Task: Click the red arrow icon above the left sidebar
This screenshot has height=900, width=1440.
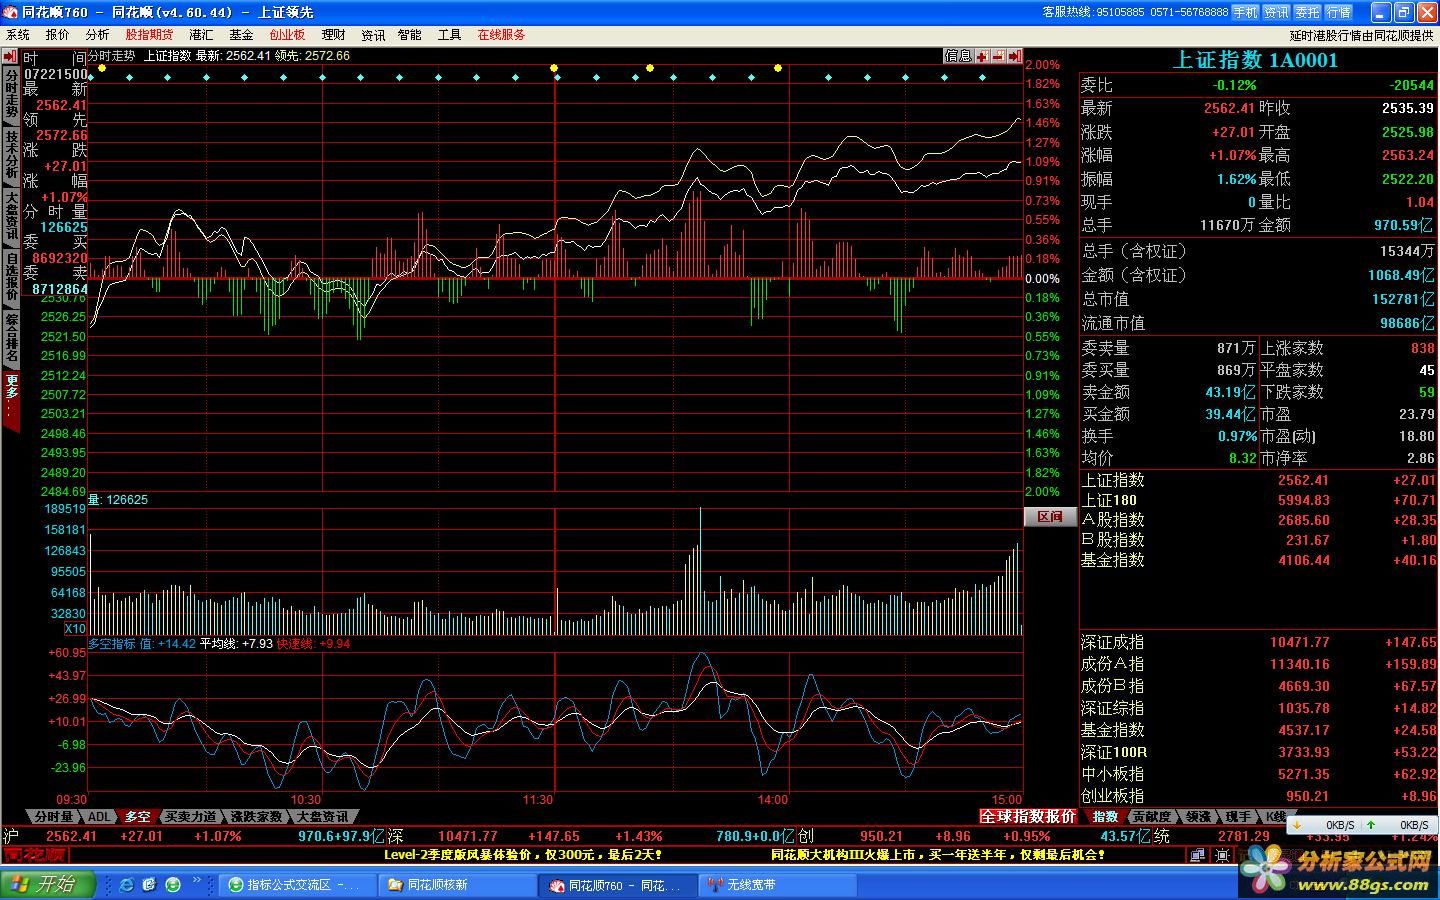Action: click(10, 56)
